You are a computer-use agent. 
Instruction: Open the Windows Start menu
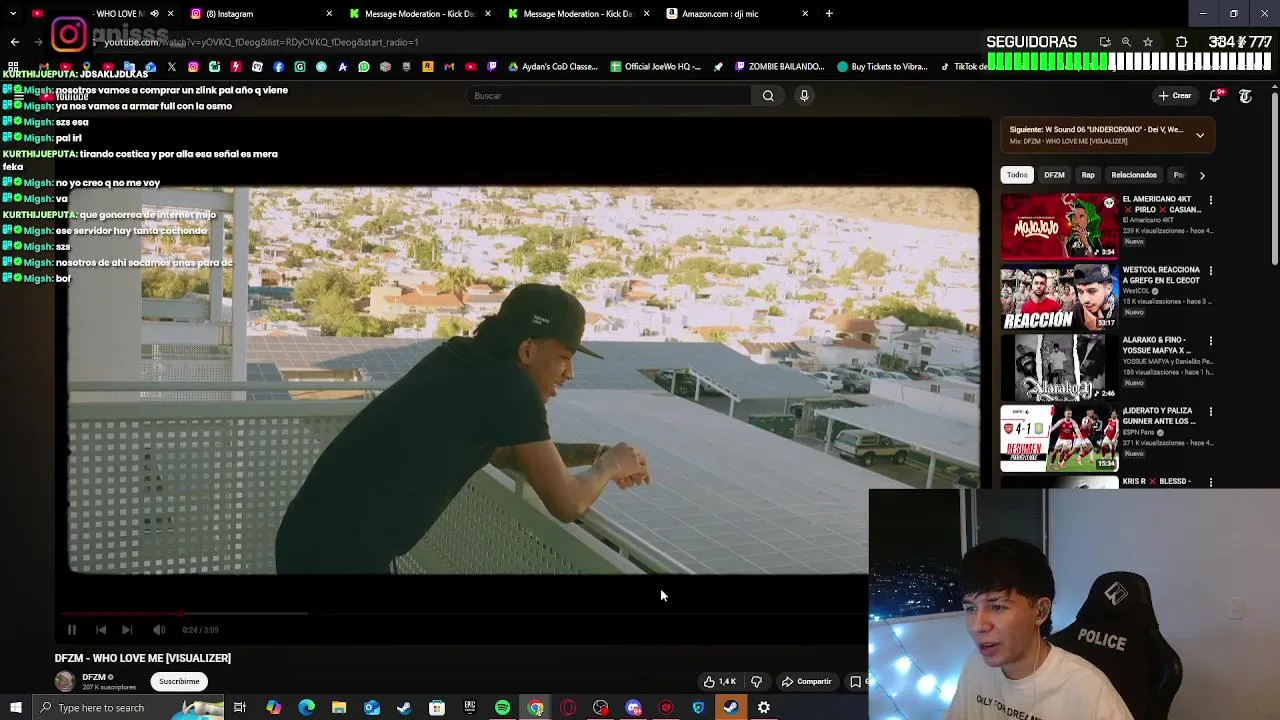pos(16,708)
